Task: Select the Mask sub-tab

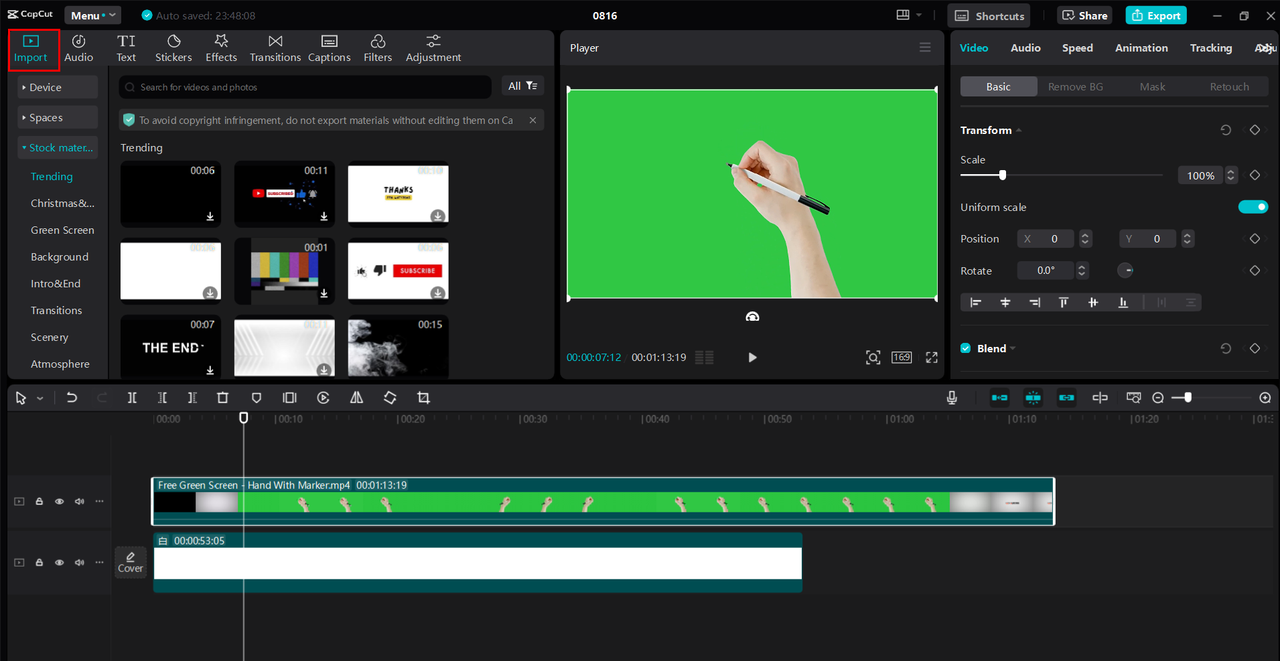Action: click(x=1152, y=87)
